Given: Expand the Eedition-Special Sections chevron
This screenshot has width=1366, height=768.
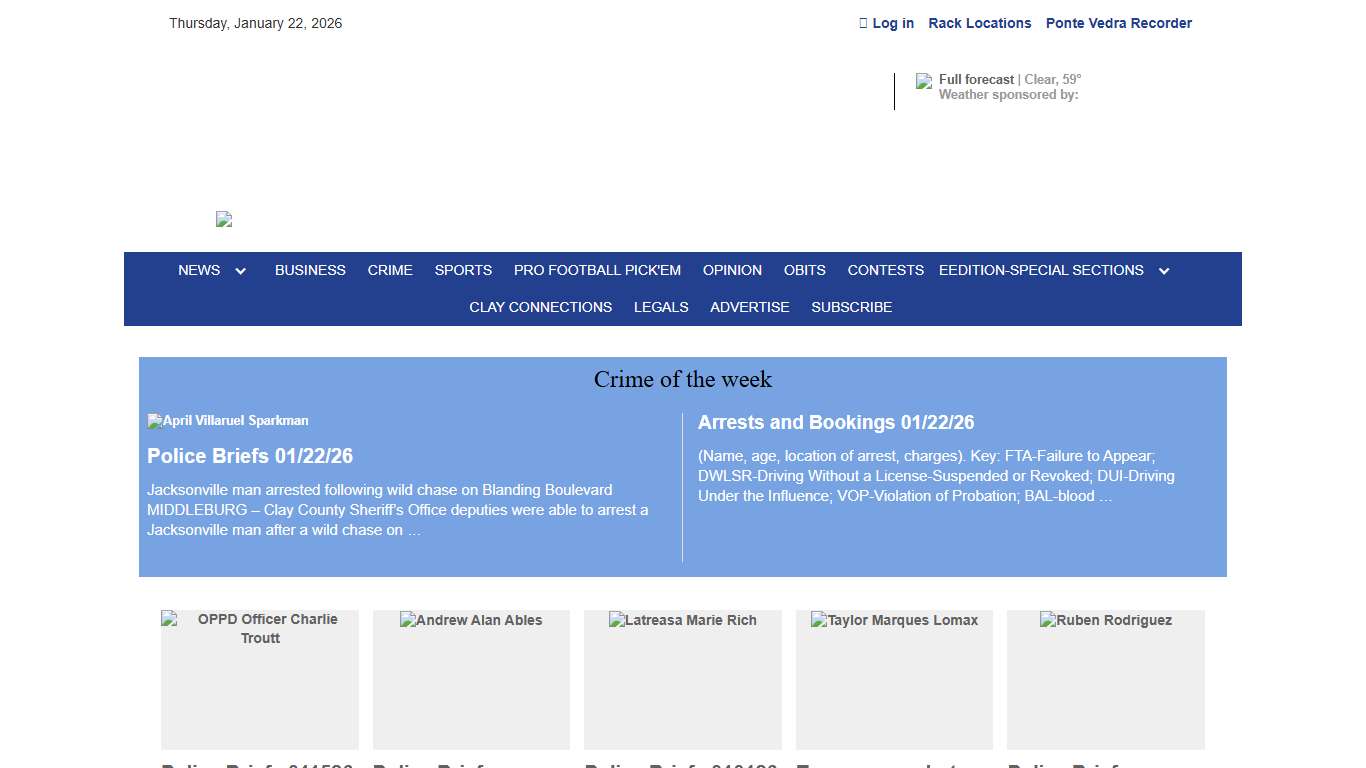Looking at the screenshot, I should [x=1164, y=271].
